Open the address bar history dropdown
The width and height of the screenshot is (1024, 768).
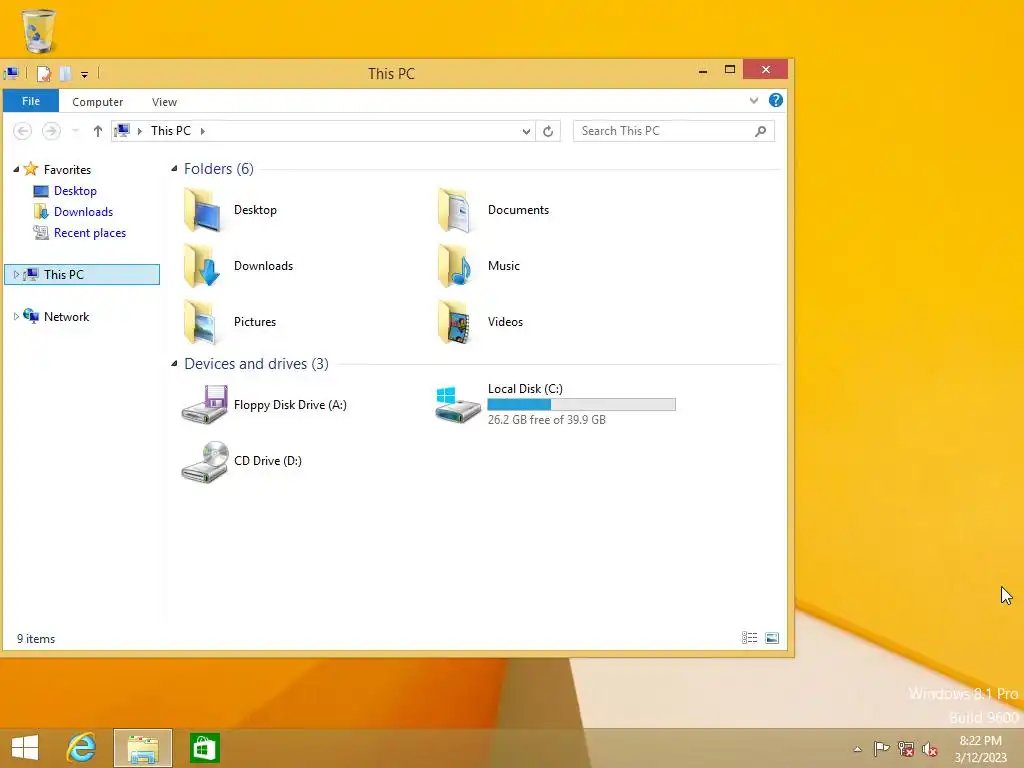(x=526, y=131)
